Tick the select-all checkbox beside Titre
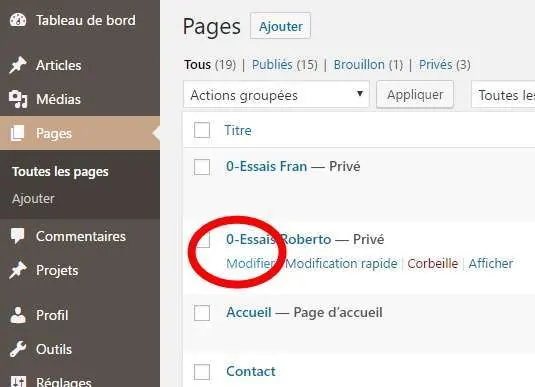Image resolution: width=535 pixels, height=387 pixels. [202, 130]
